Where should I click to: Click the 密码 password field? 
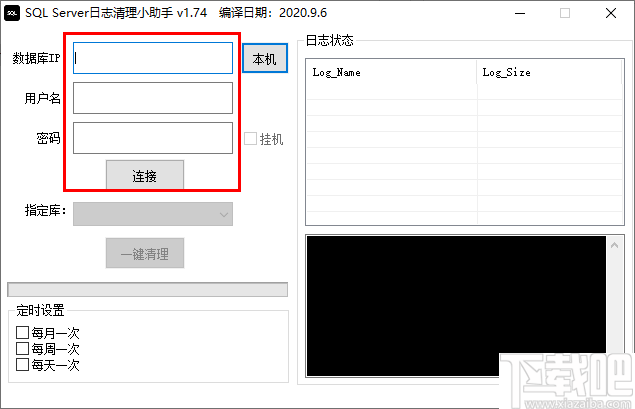[153, 138]
